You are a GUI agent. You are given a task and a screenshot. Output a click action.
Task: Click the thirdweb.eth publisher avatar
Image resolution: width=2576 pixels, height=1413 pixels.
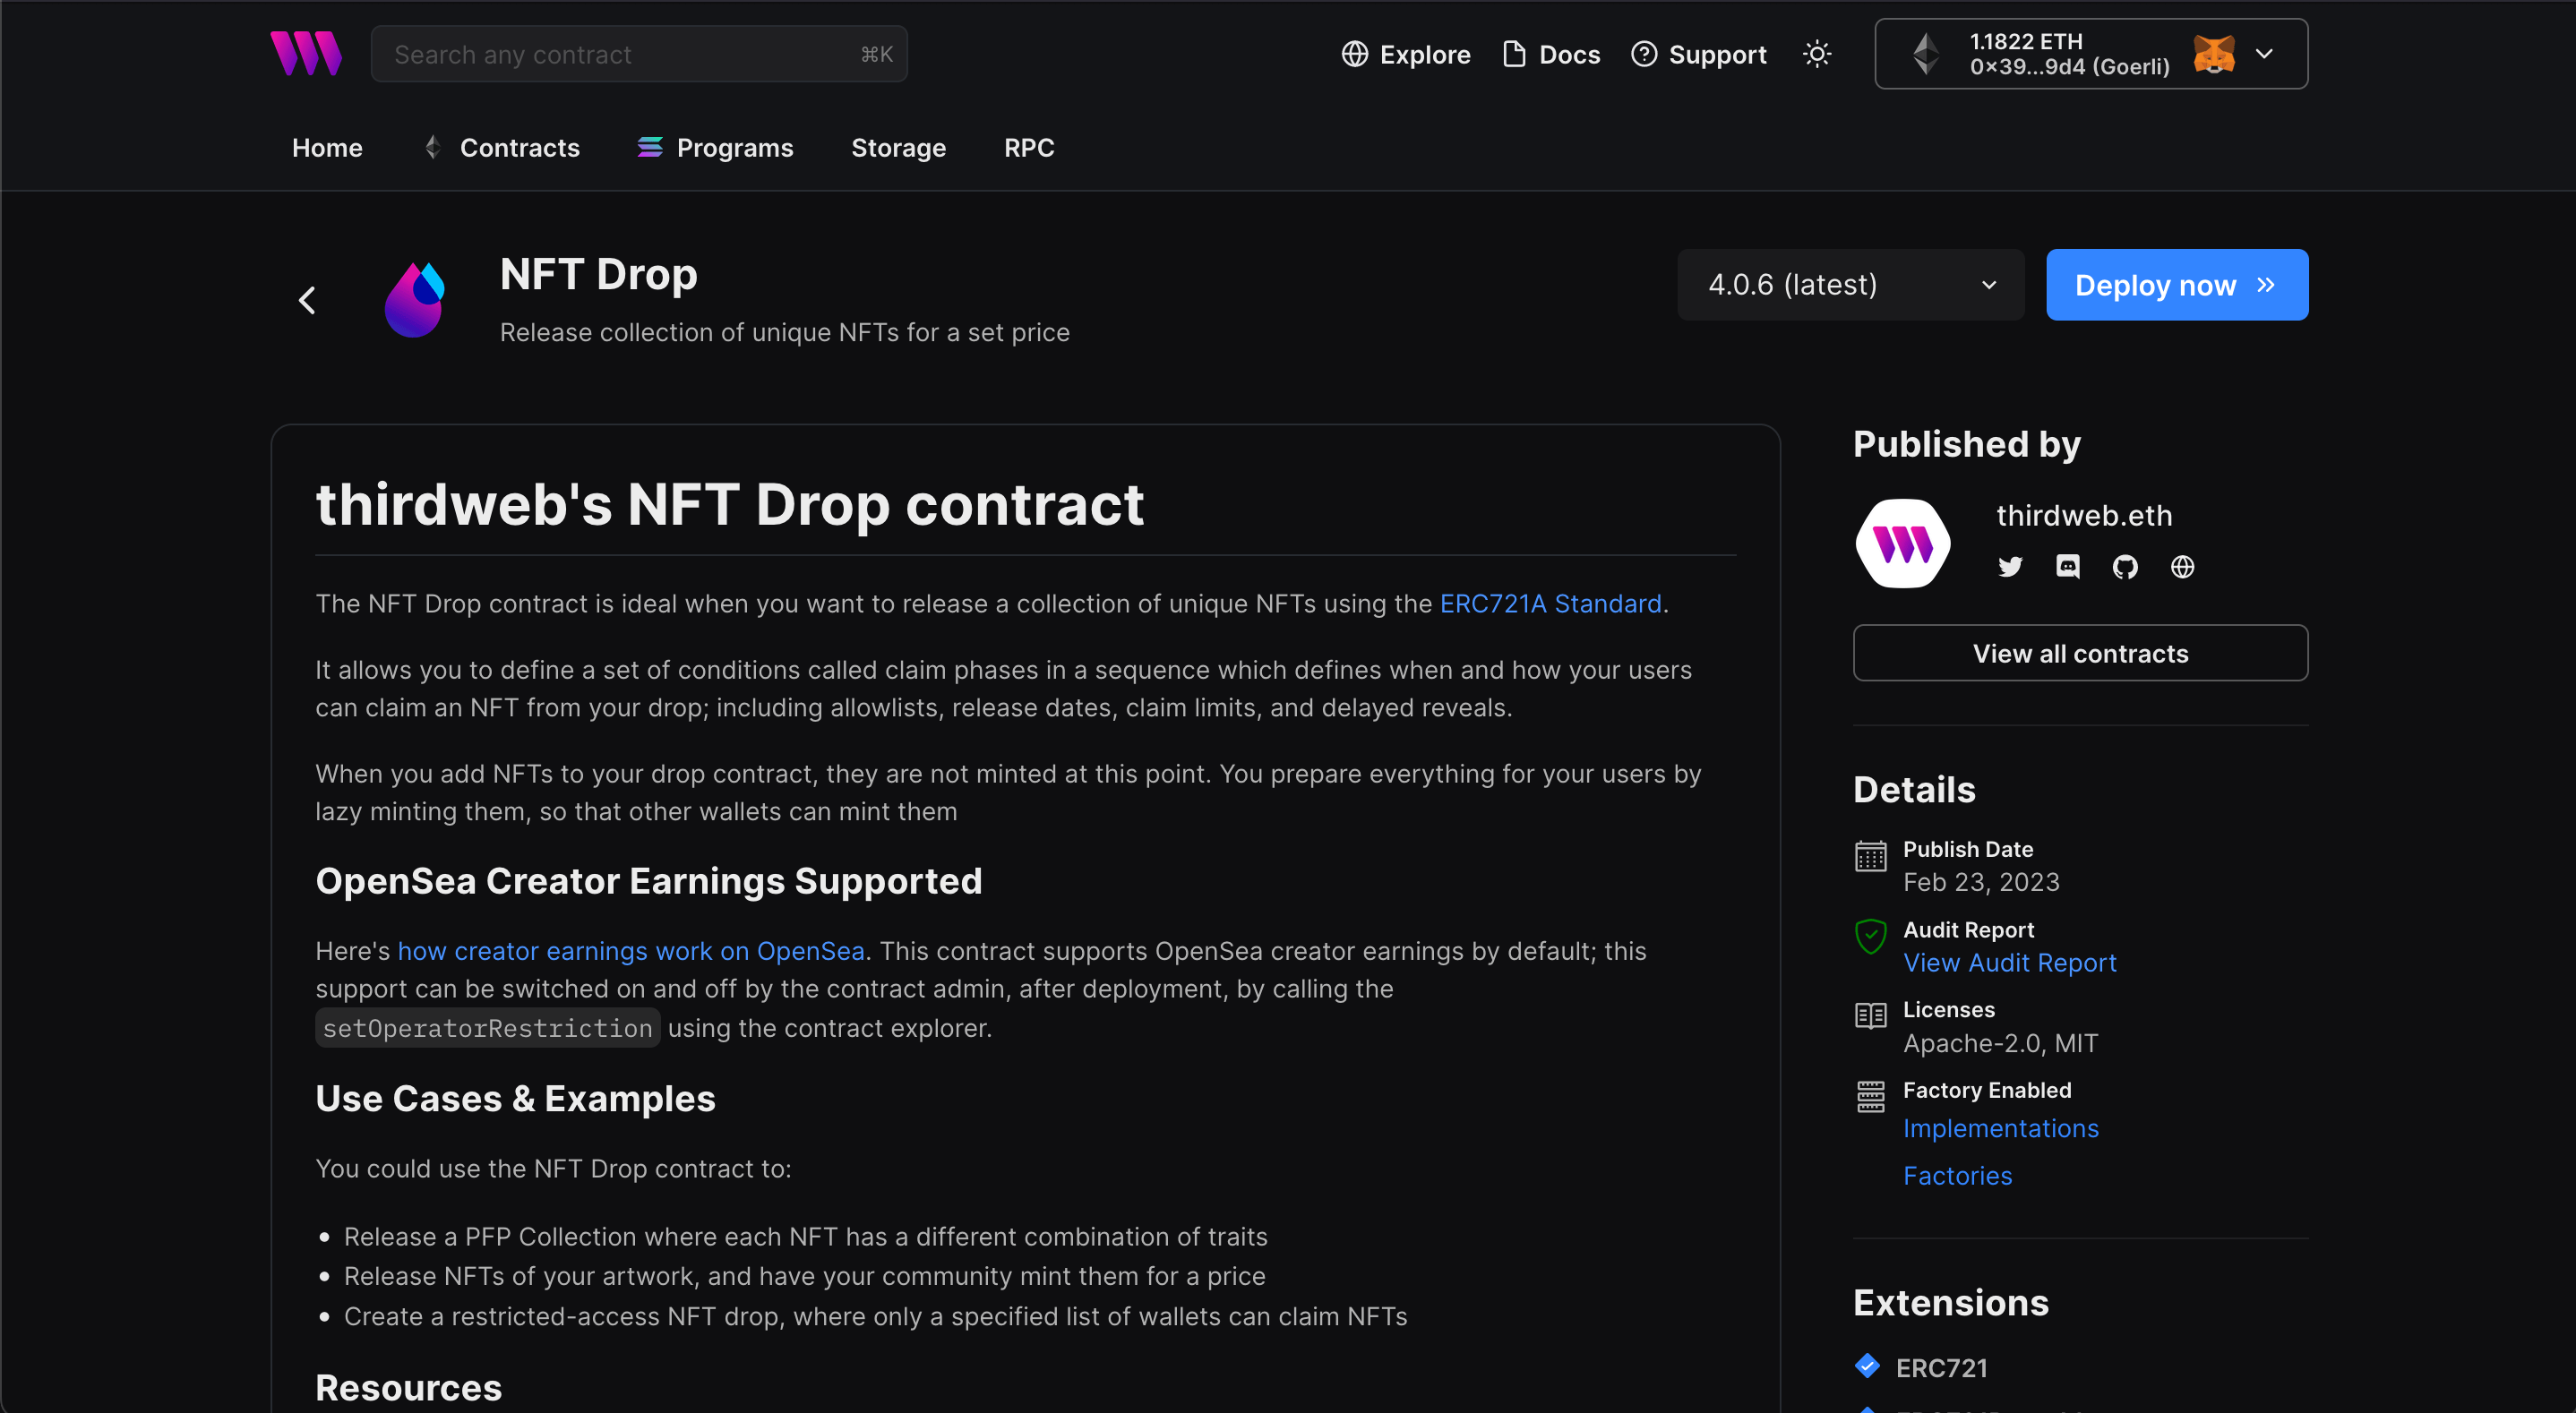click(x=1903, y=542)
